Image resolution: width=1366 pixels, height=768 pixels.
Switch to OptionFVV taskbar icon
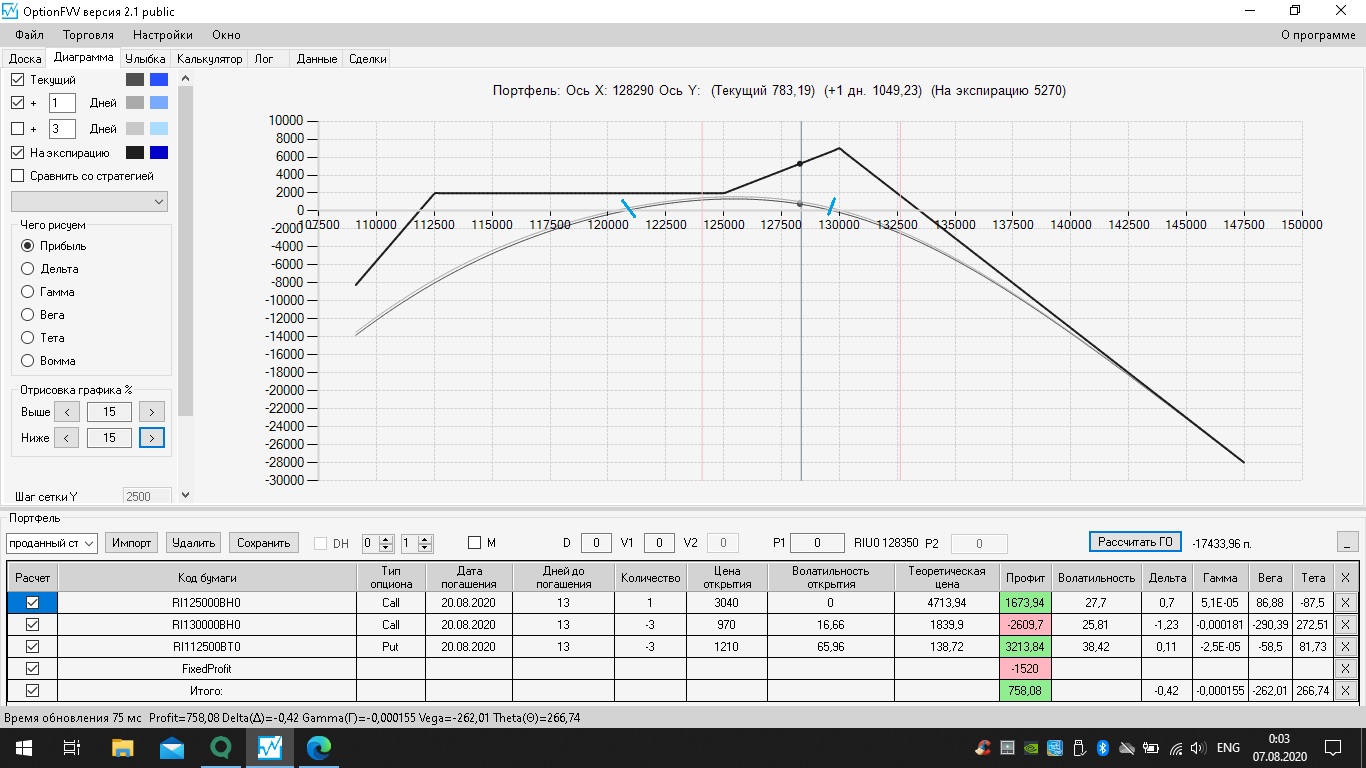point(269,748)
